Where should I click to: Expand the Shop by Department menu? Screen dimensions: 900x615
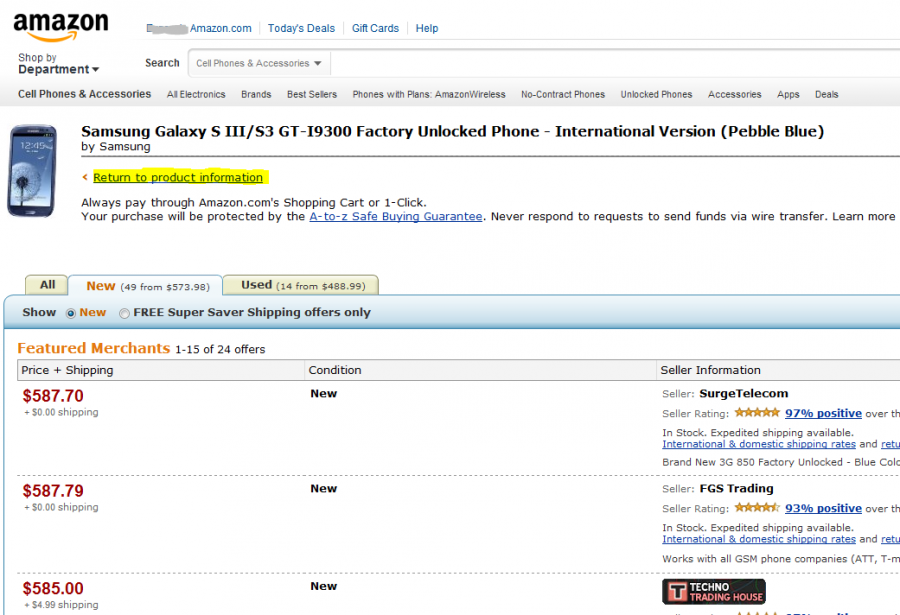click(x=58, y=64)
